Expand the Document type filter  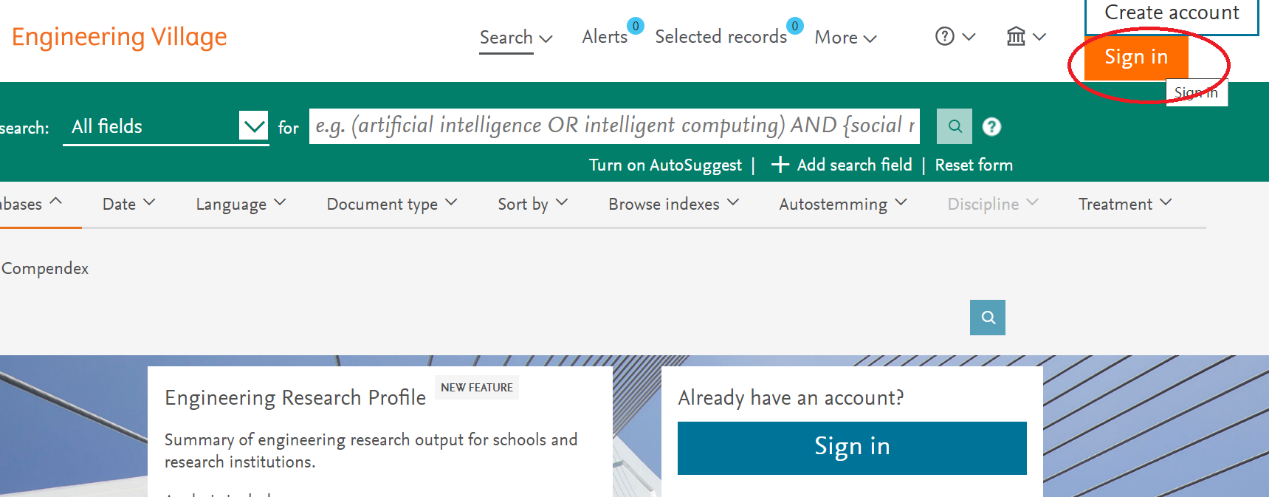(392, 204)
